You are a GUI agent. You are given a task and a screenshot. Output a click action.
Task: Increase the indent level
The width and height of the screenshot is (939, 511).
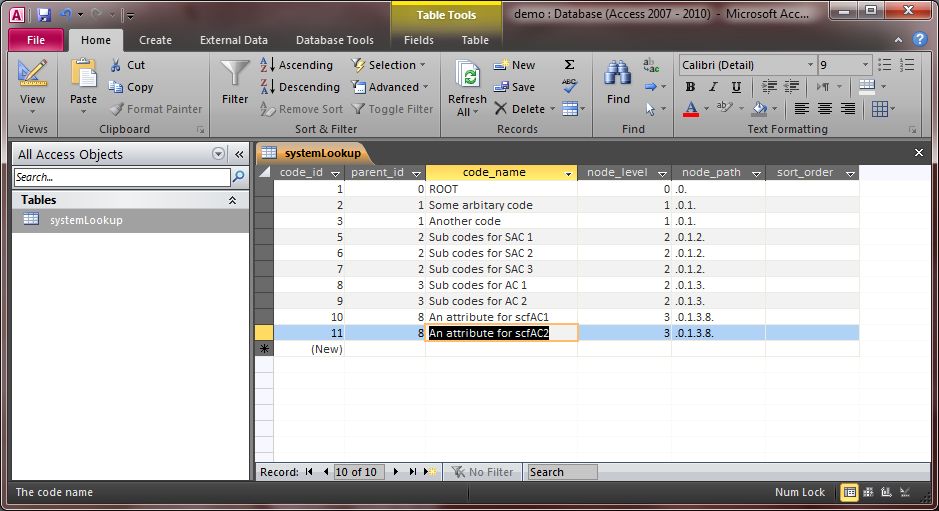point(792,87)
